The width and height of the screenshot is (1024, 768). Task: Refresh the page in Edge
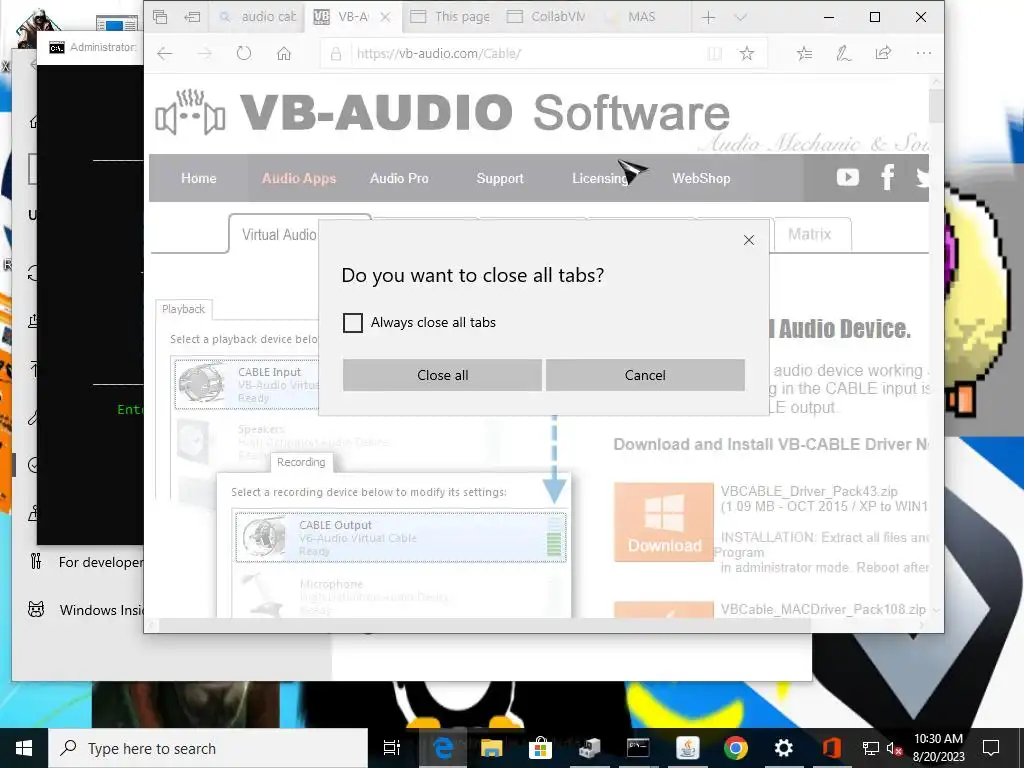pos(244,54)
